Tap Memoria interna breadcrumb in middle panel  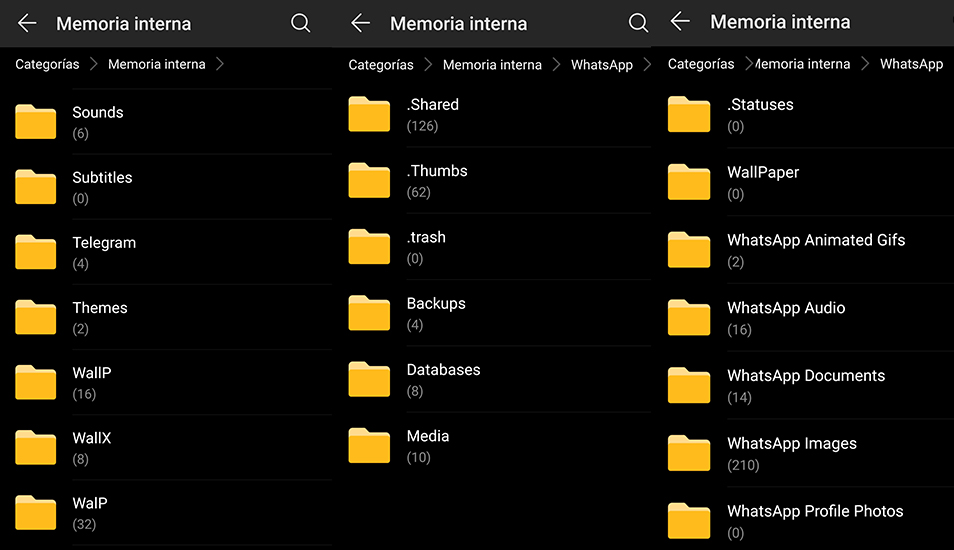pos(492,64)
